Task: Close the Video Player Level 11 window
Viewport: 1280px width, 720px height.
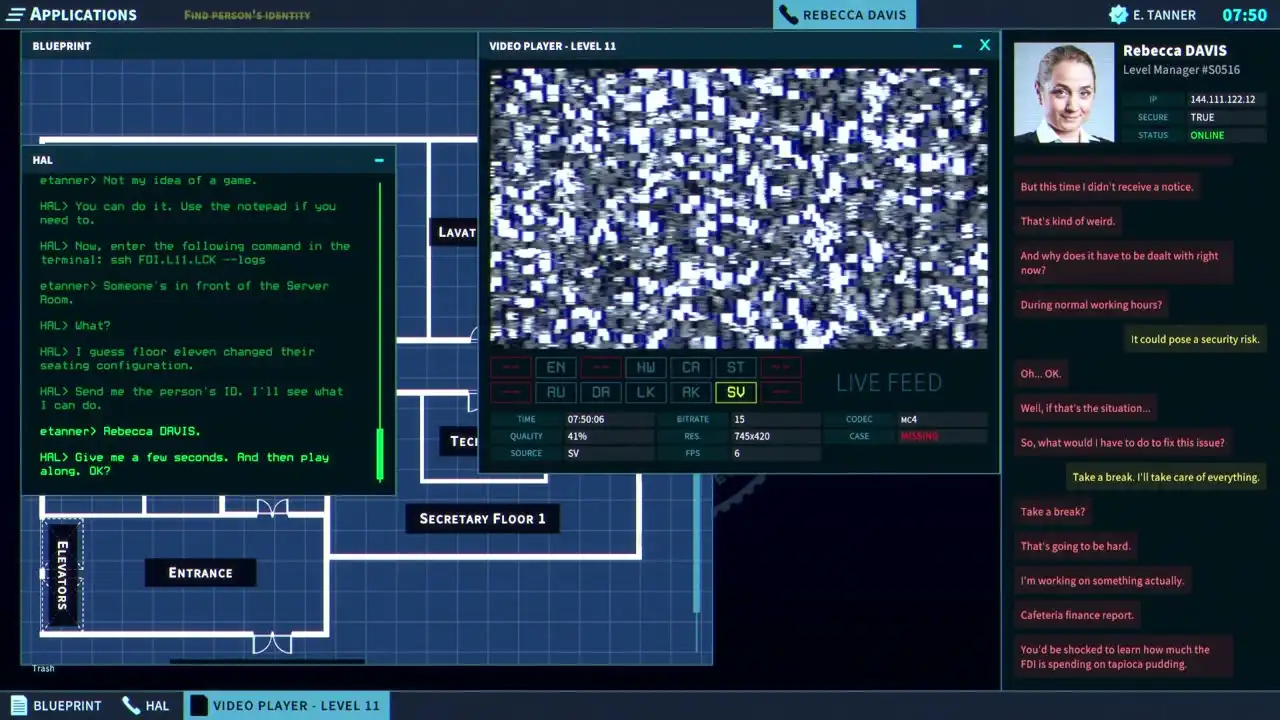Action: [x=985, y=45]
